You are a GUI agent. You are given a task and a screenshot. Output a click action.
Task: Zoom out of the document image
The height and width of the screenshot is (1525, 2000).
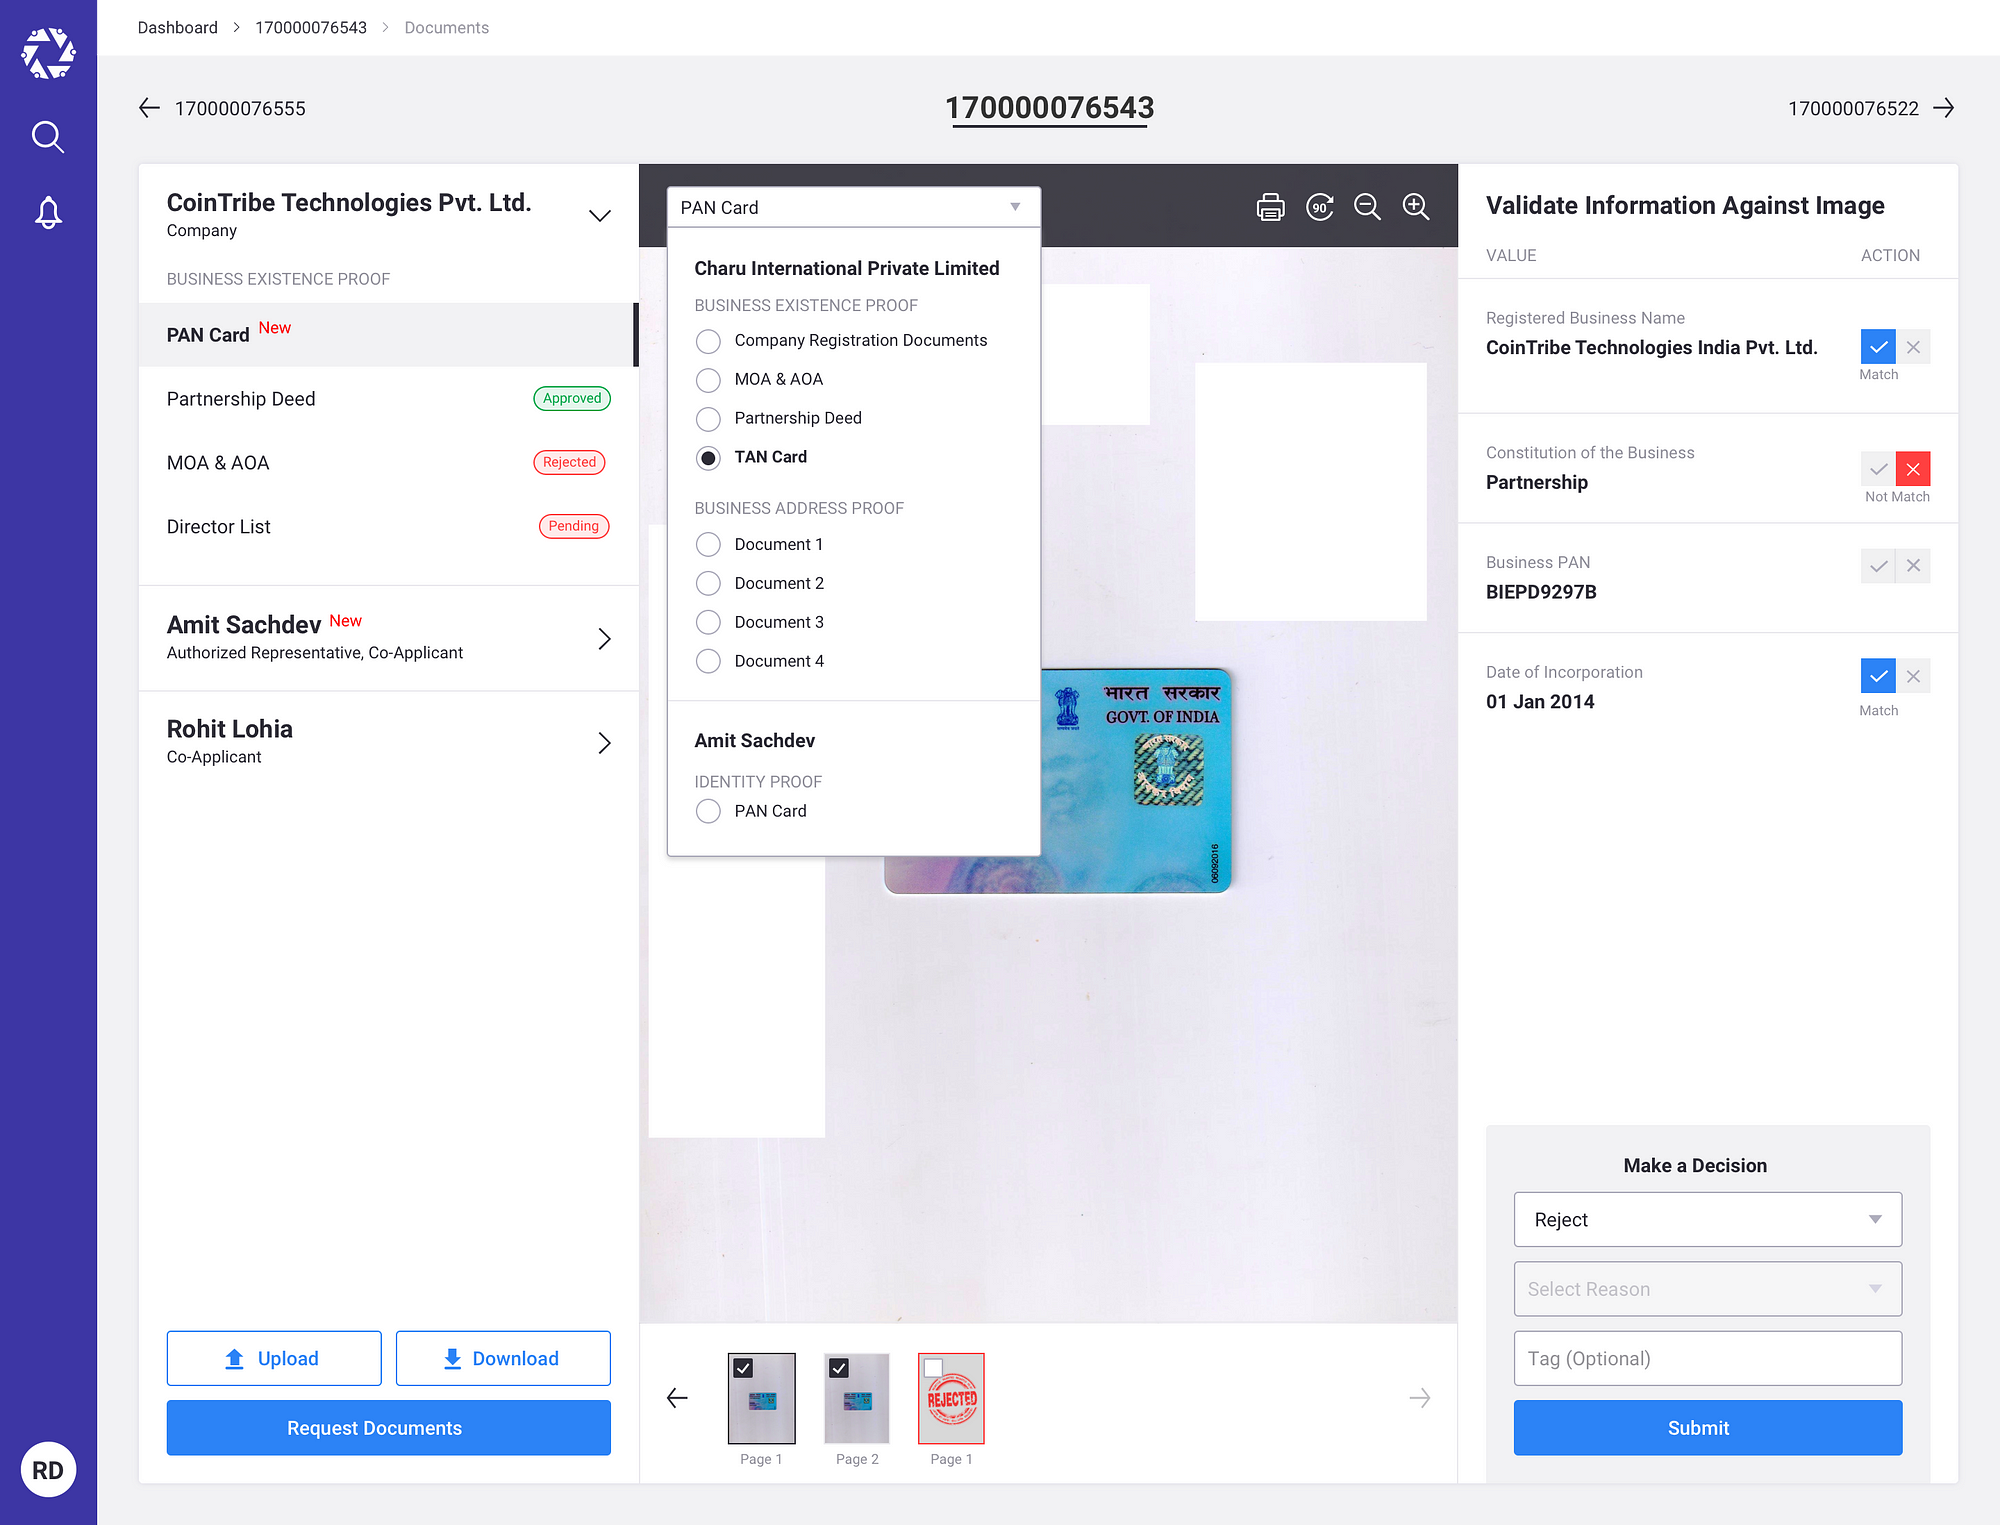coord(1367,207)
